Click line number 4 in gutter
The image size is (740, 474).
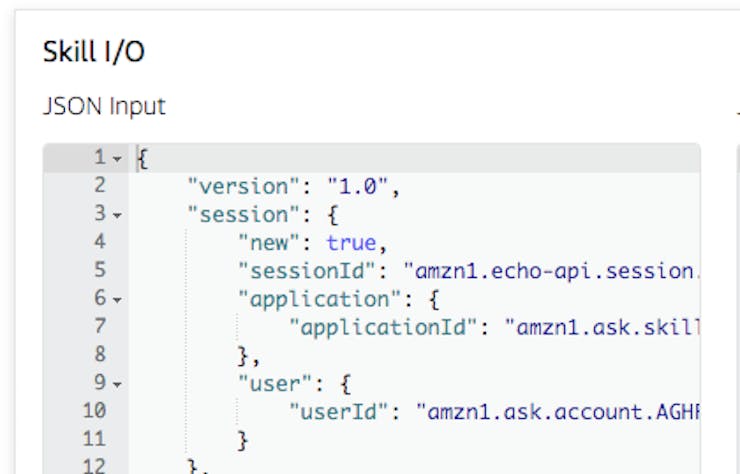(100, 242)
